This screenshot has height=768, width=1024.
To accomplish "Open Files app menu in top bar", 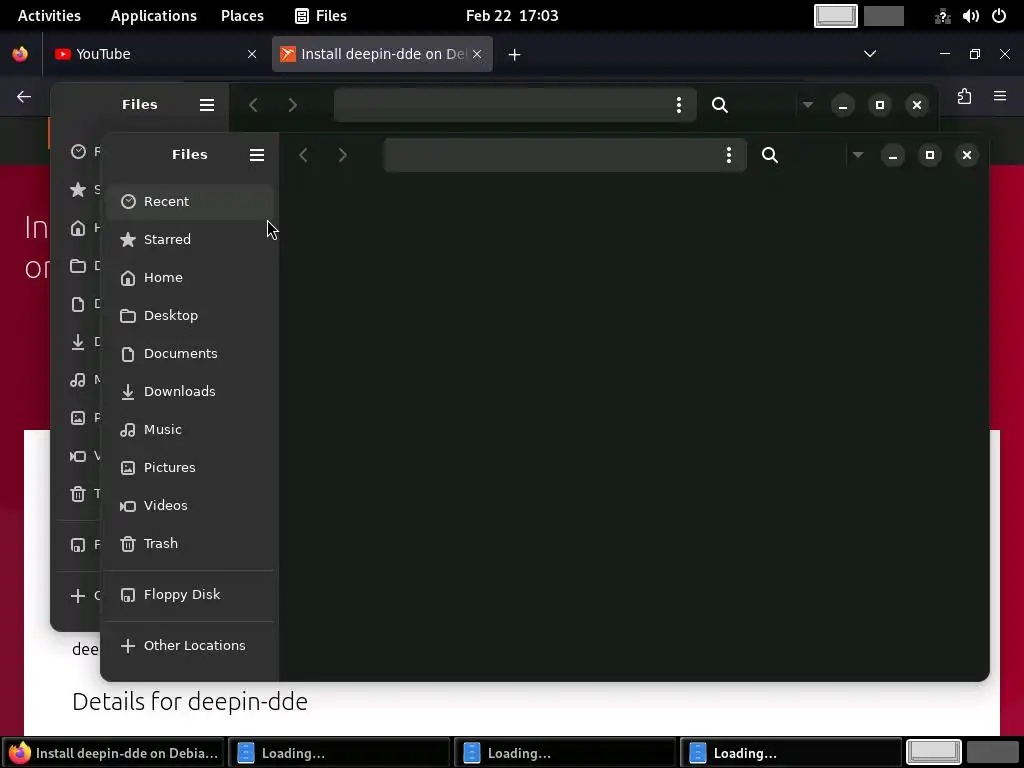I will point(321,16).
